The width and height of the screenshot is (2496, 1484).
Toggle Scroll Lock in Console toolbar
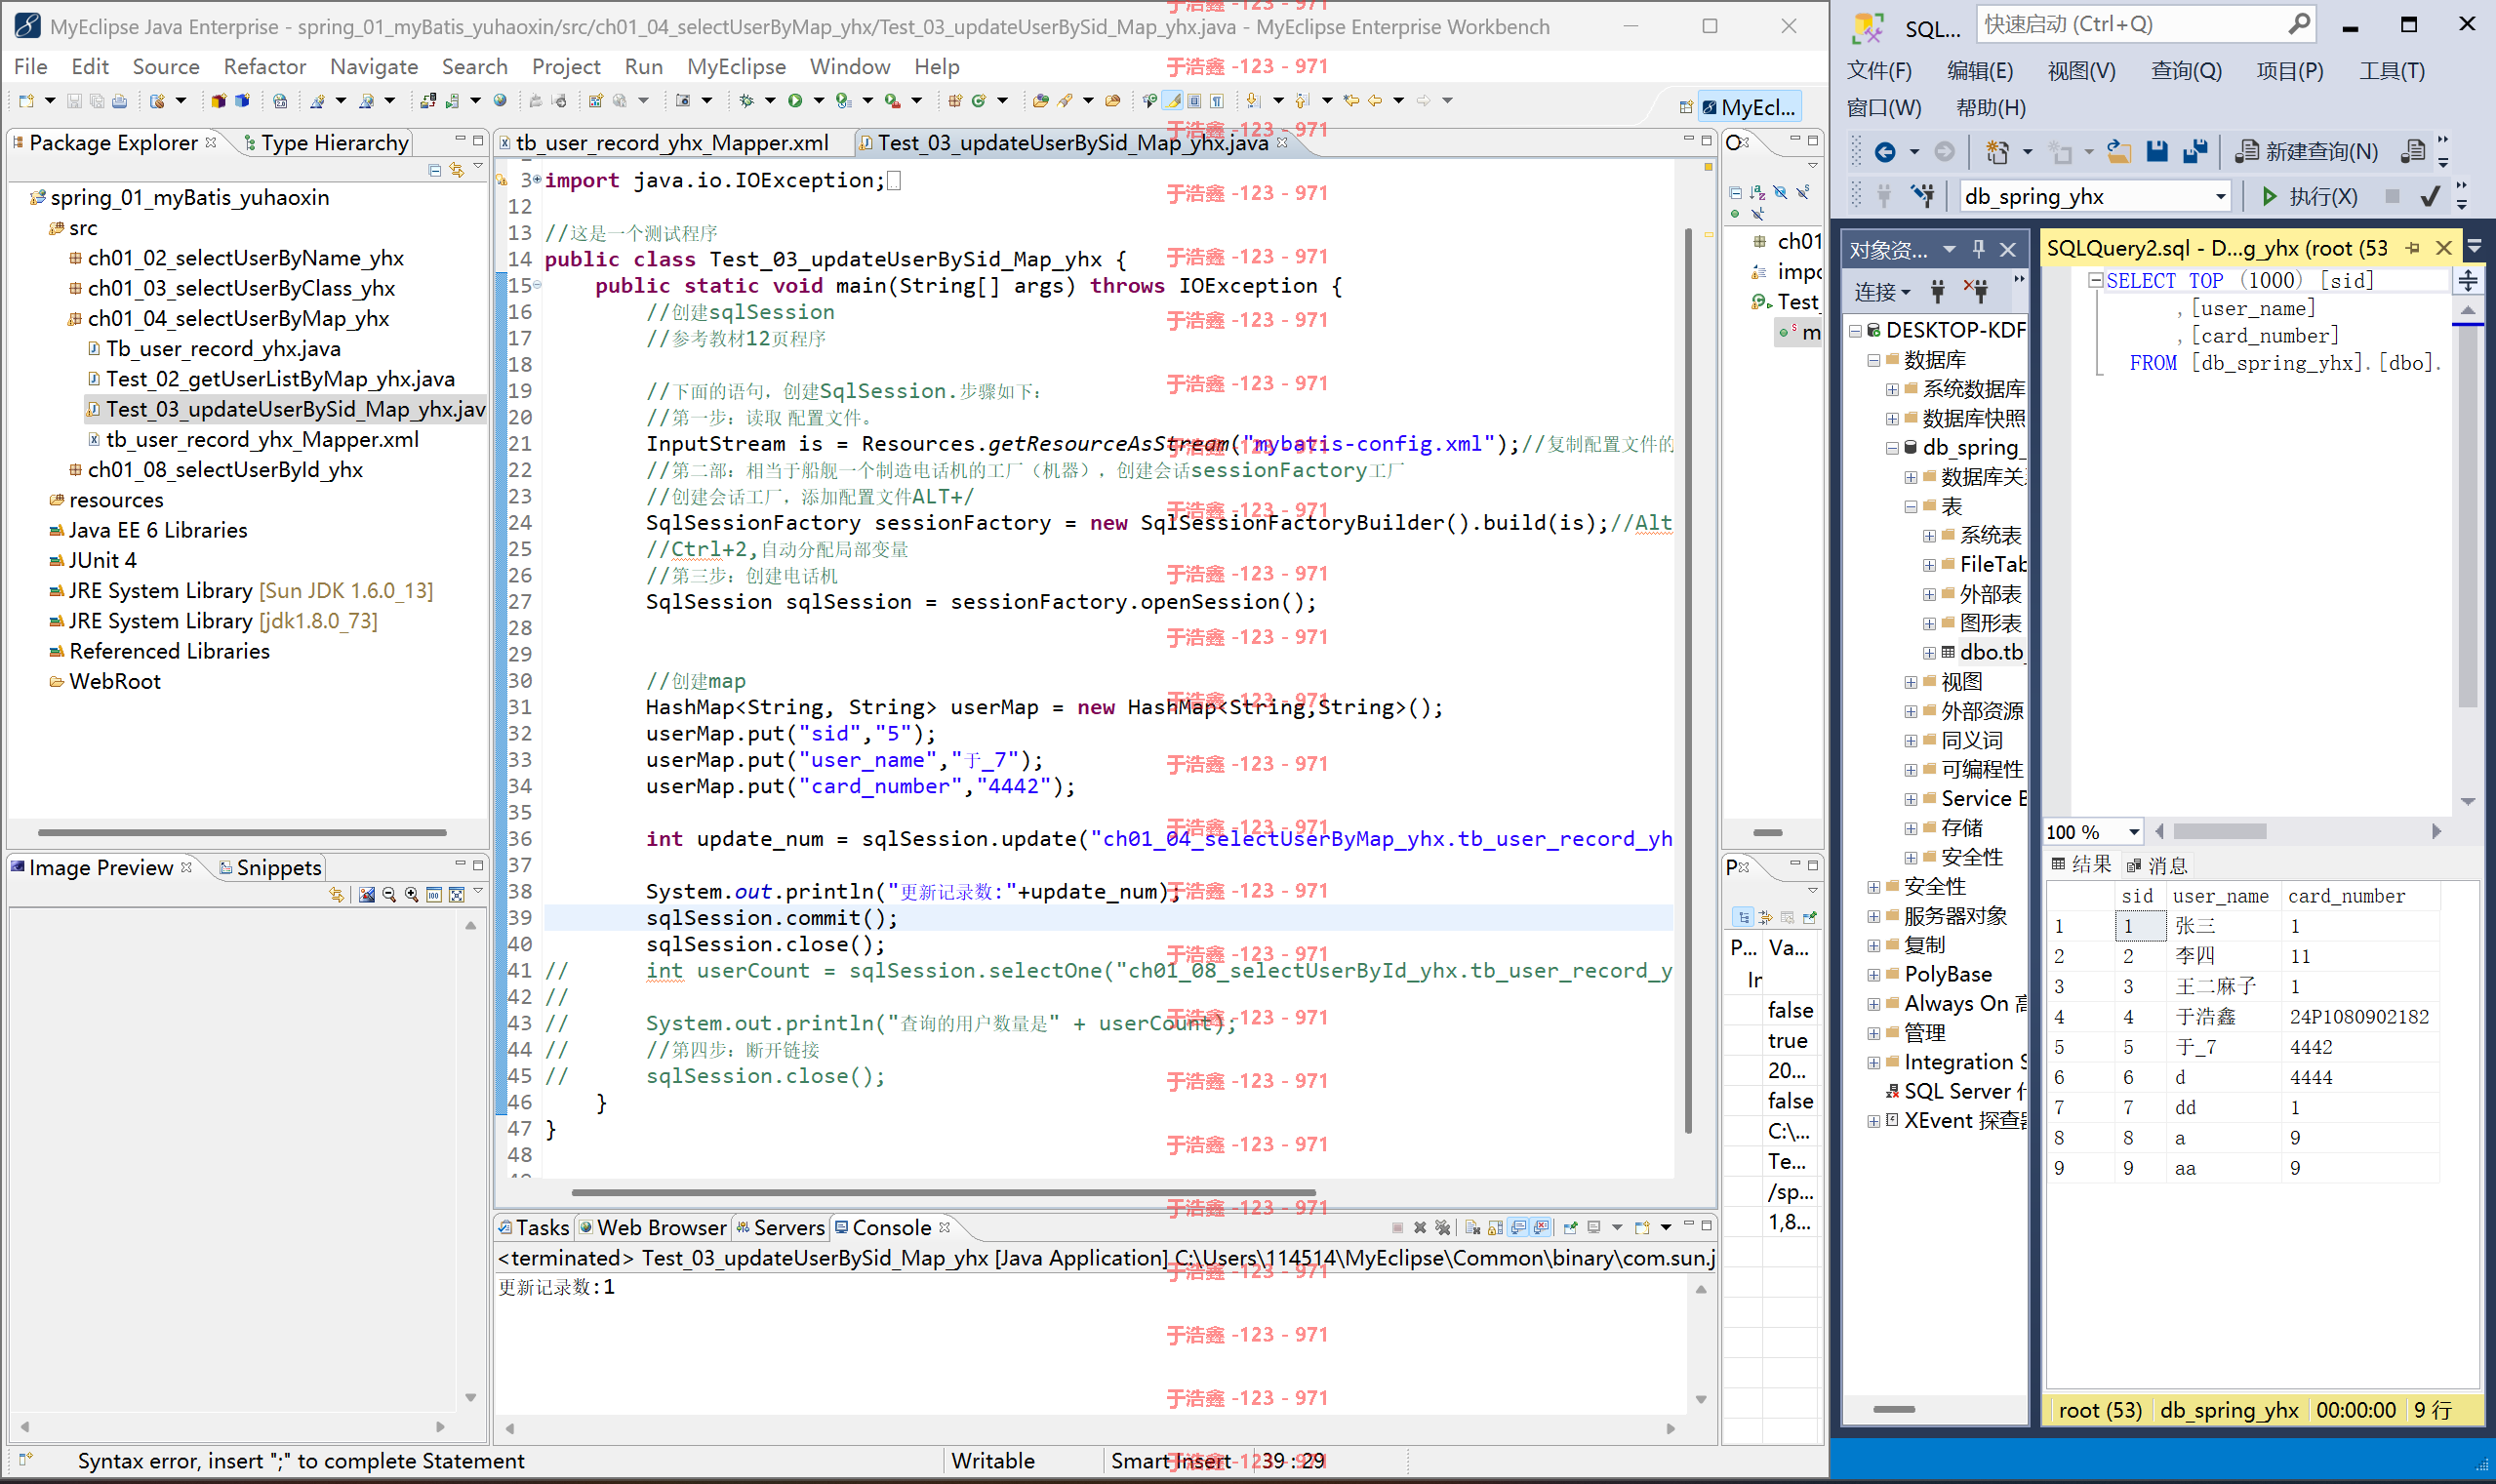pyautogui.click(x=1495, y=1227)
